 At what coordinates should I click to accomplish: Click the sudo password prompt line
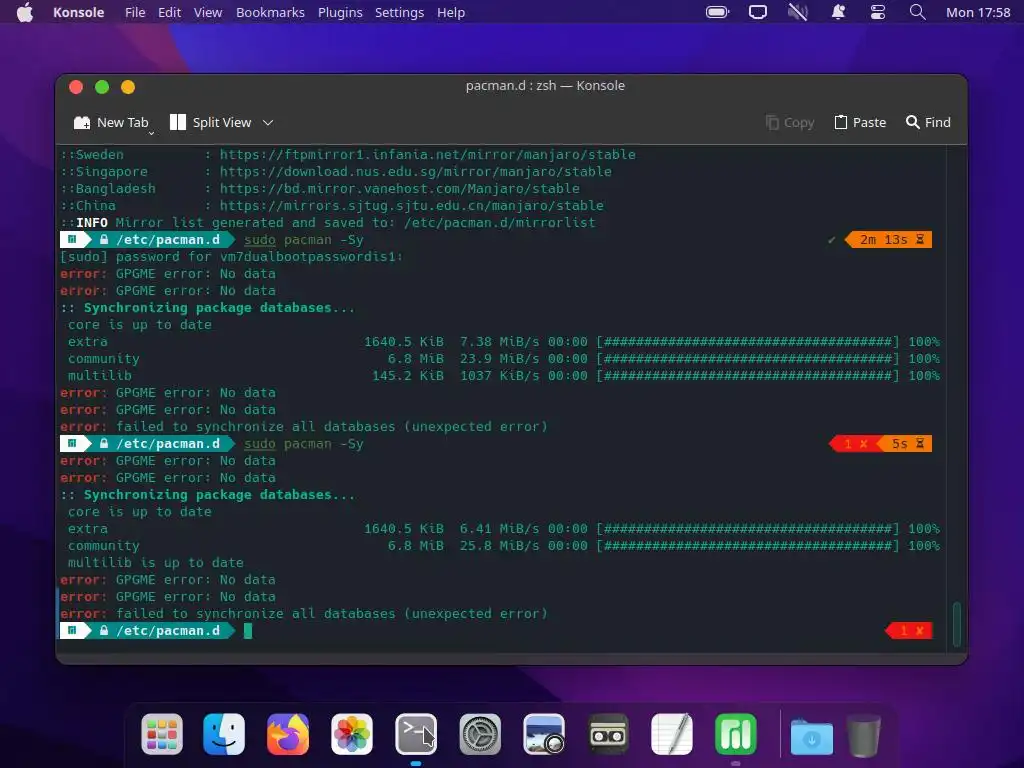pos(231,257)
